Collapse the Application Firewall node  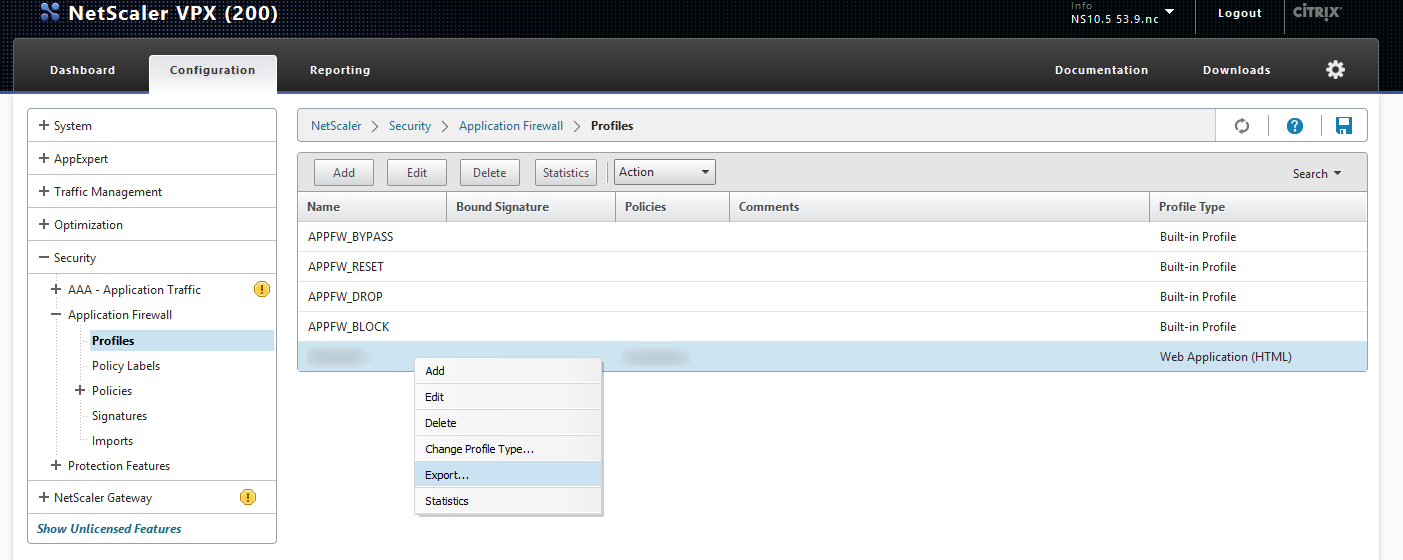click(57, 315)
